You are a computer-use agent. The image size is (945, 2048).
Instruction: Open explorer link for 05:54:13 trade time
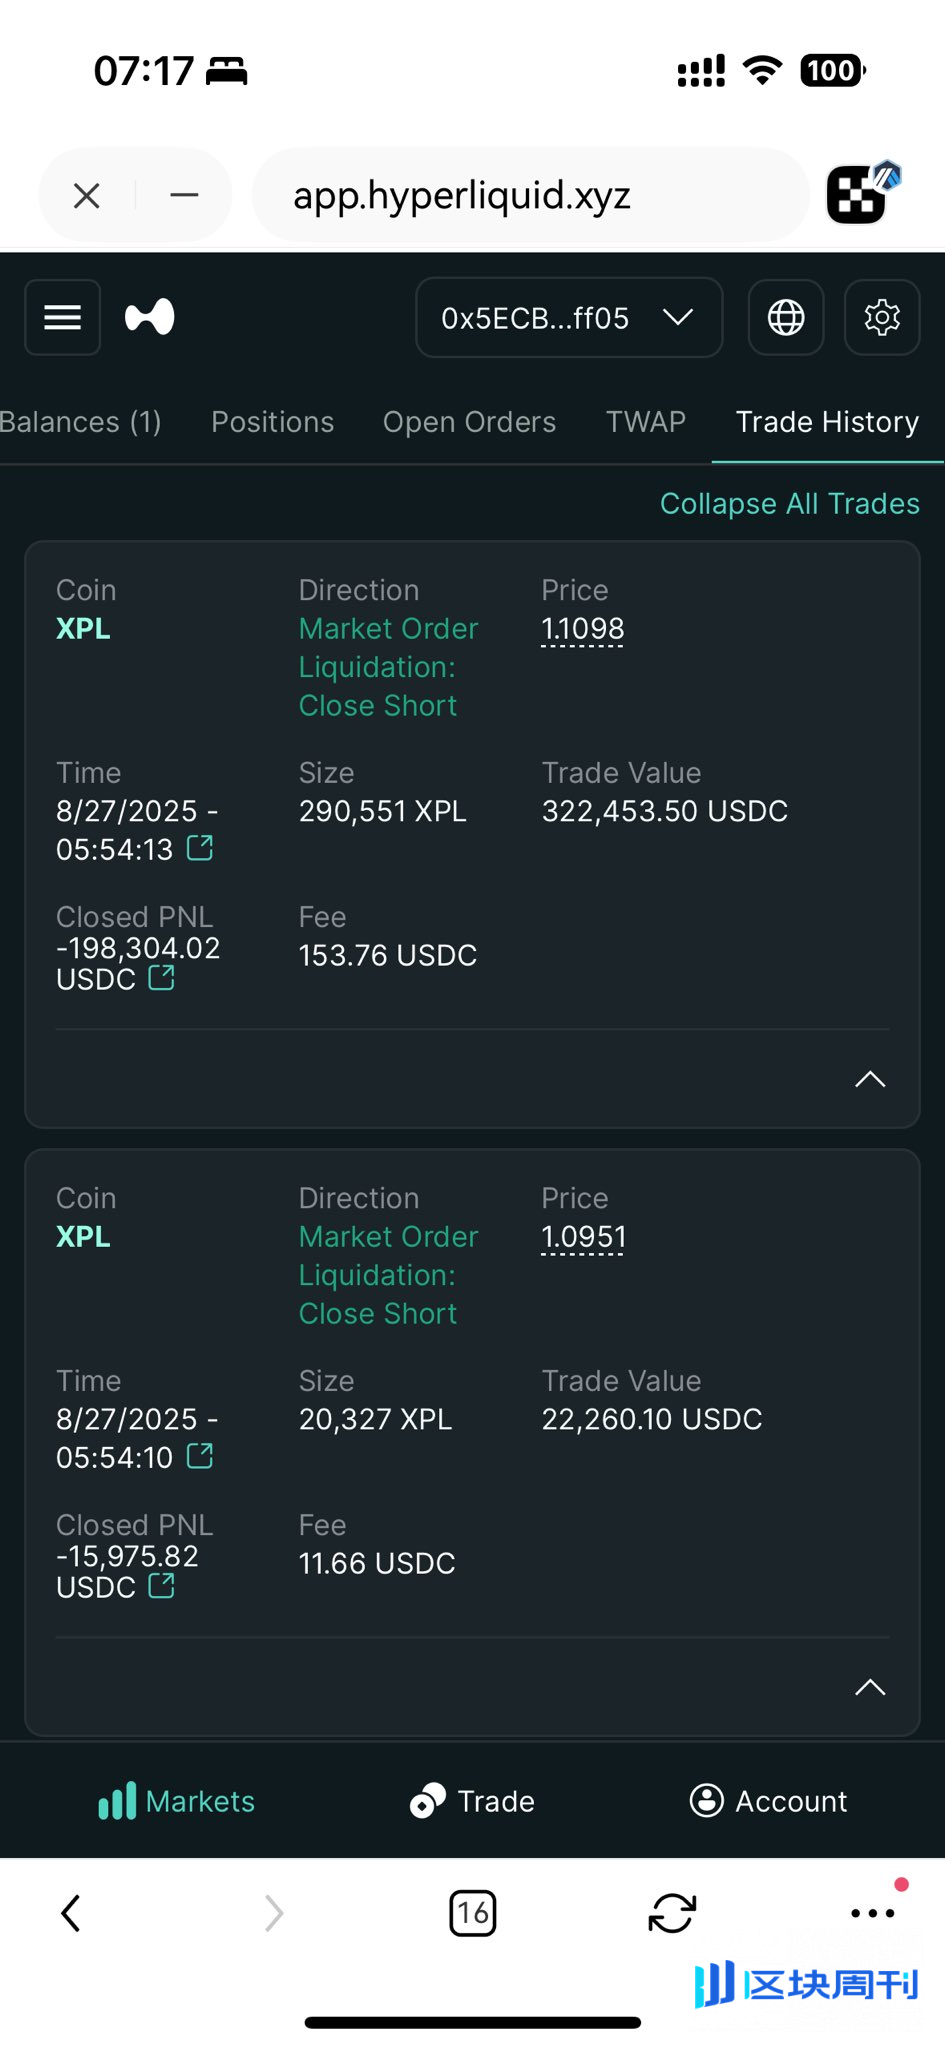pos(200,849)
